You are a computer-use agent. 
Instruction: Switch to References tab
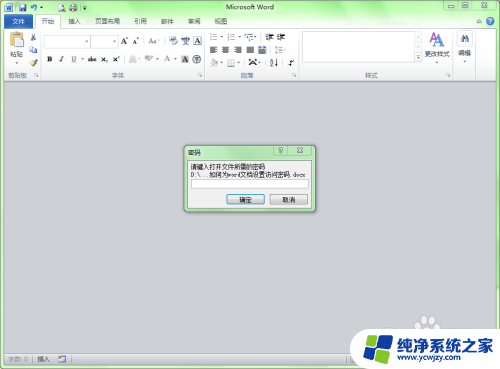coord(140,21)
